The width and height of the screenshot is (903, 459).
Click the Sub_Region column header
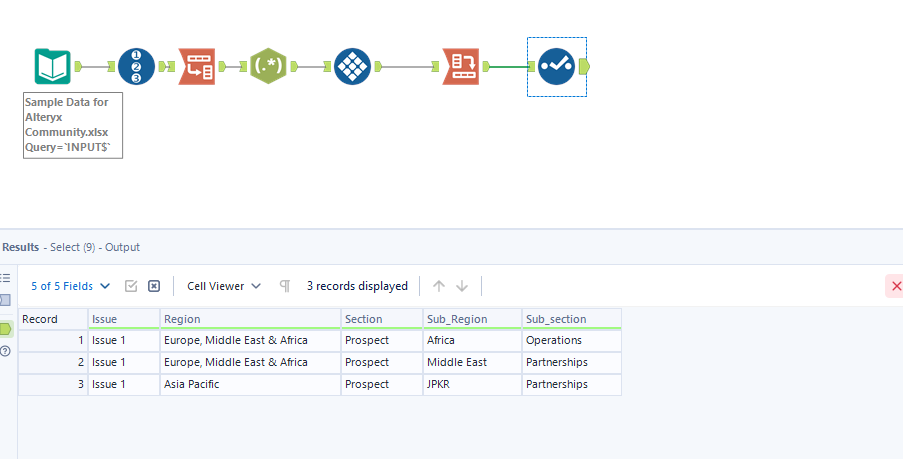tap(472, 319)
